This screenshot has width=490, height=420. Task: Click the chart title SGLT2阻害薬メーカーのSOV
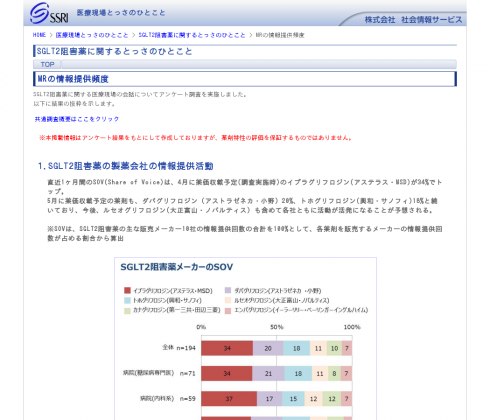[x=177, y=267]
